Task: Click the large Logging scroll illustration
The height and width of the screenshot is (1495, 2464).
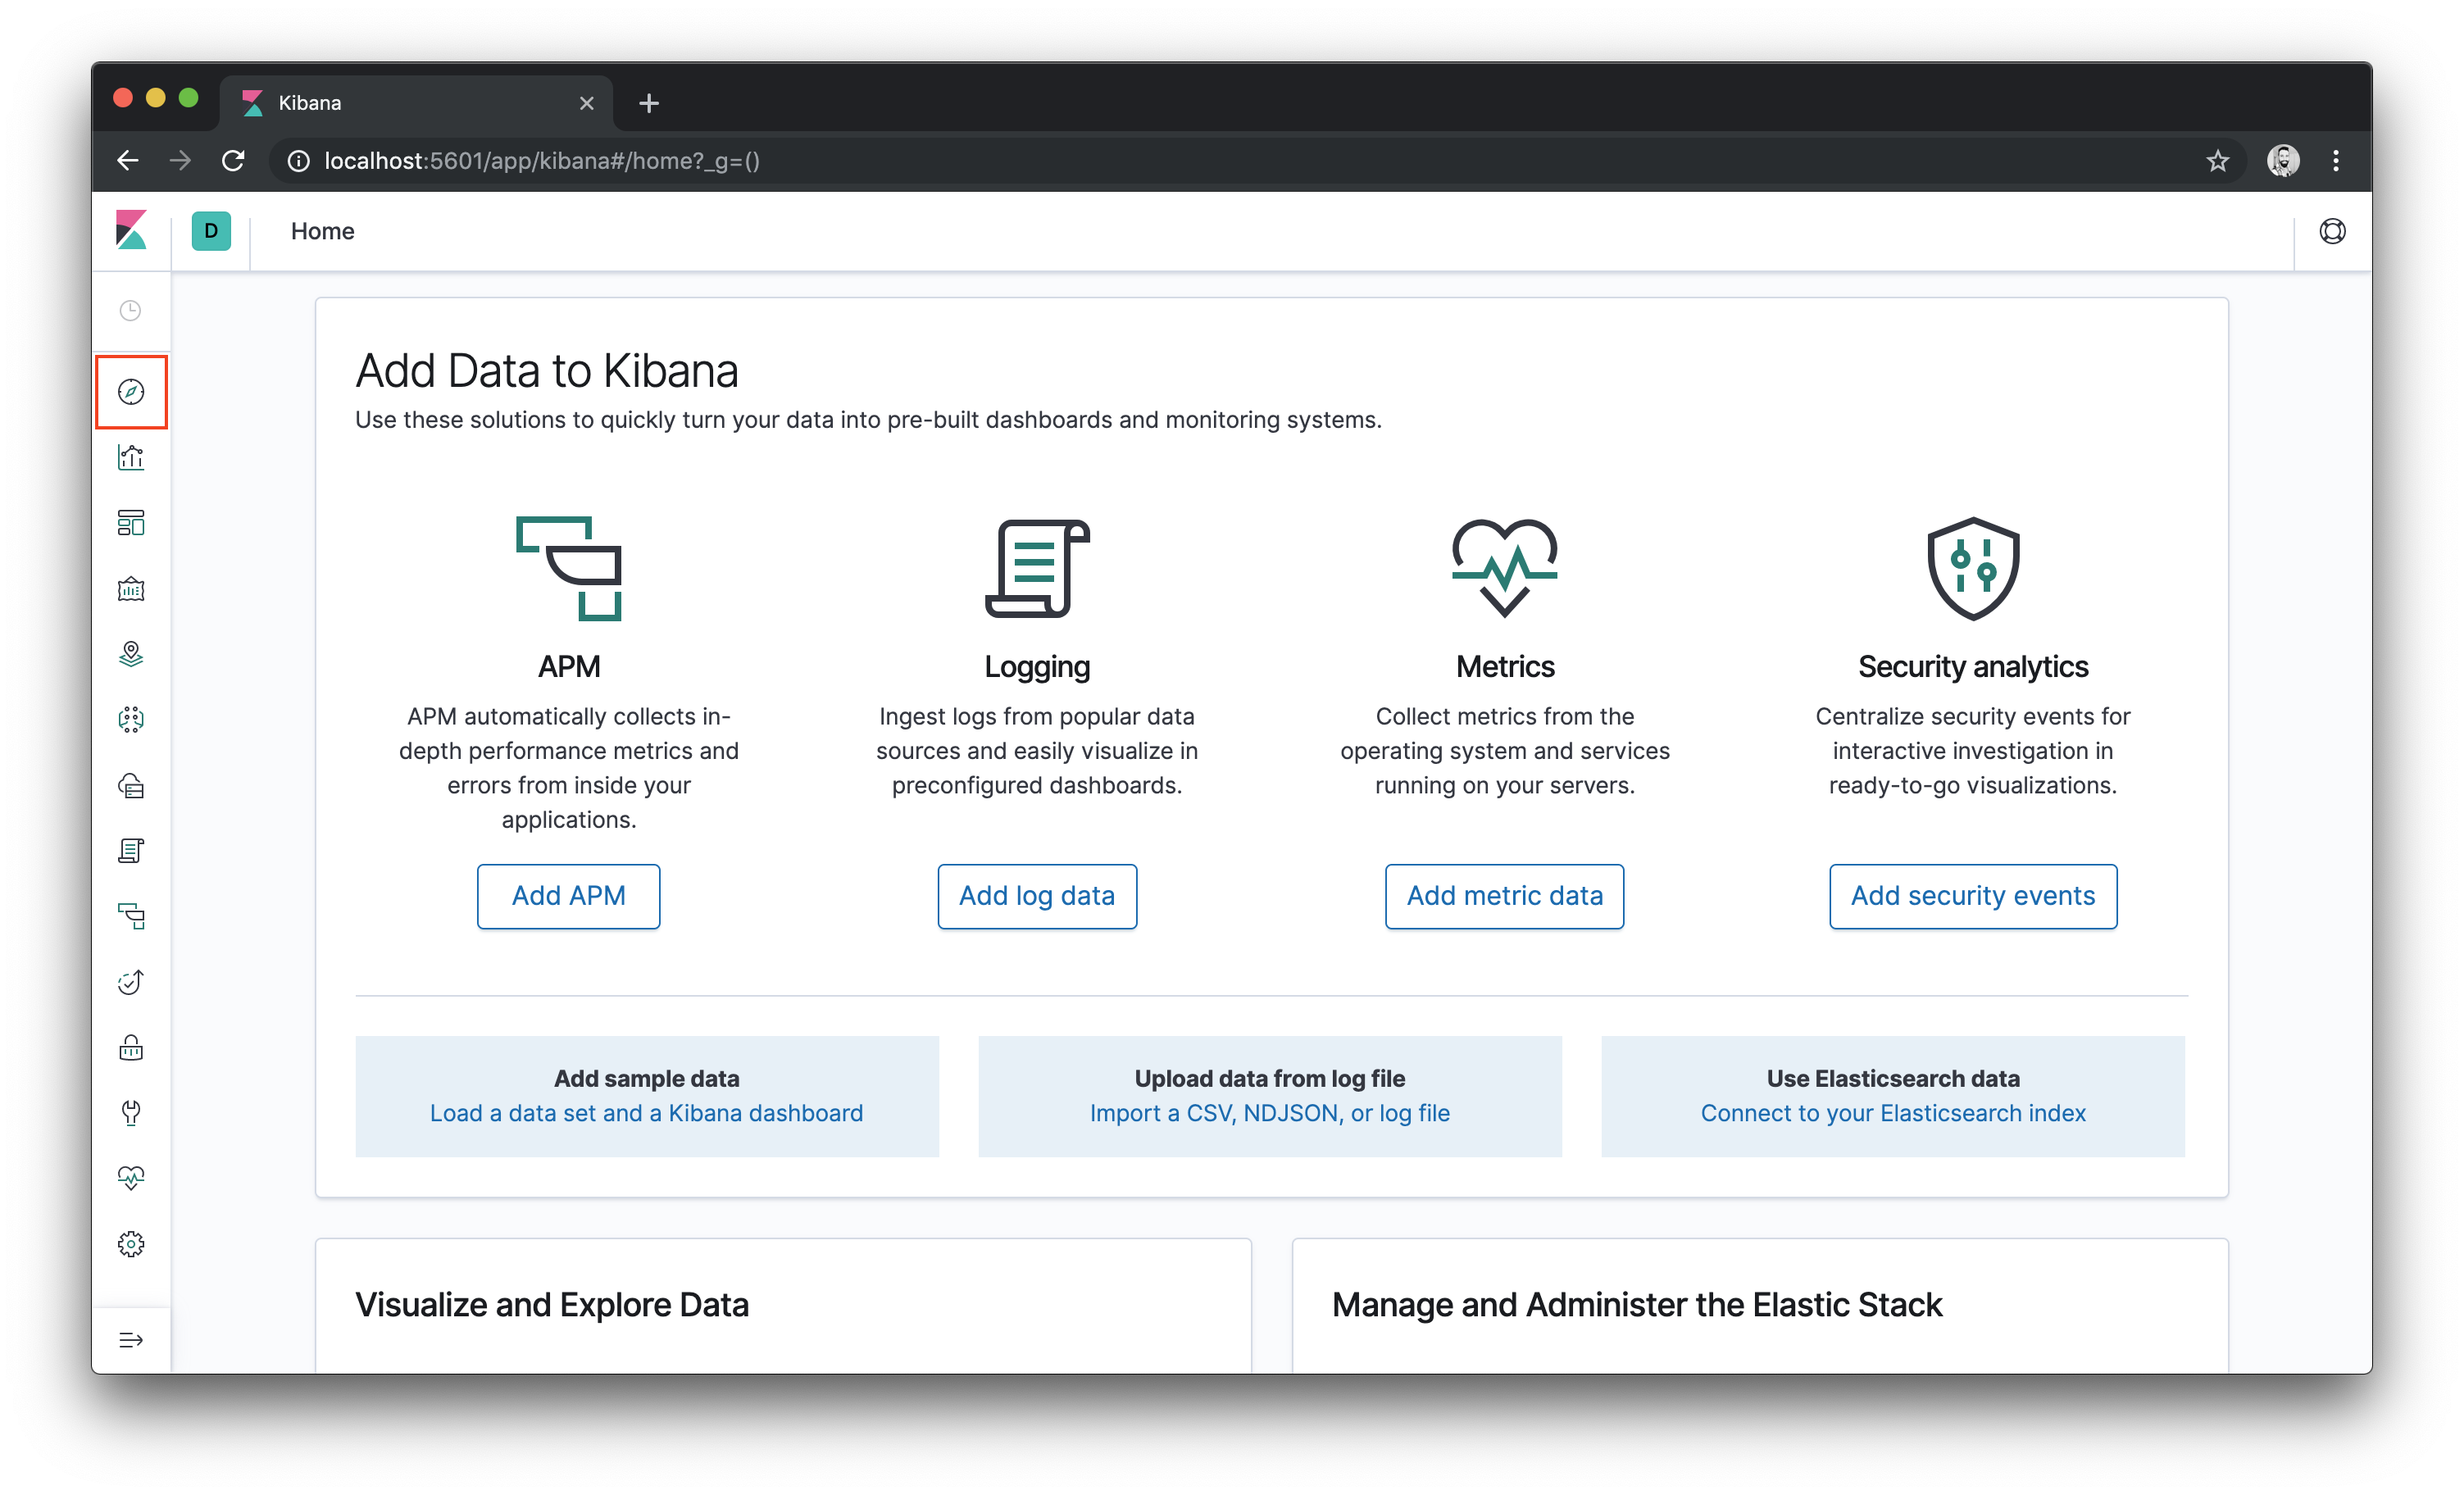Action: tap(1037, 568)
